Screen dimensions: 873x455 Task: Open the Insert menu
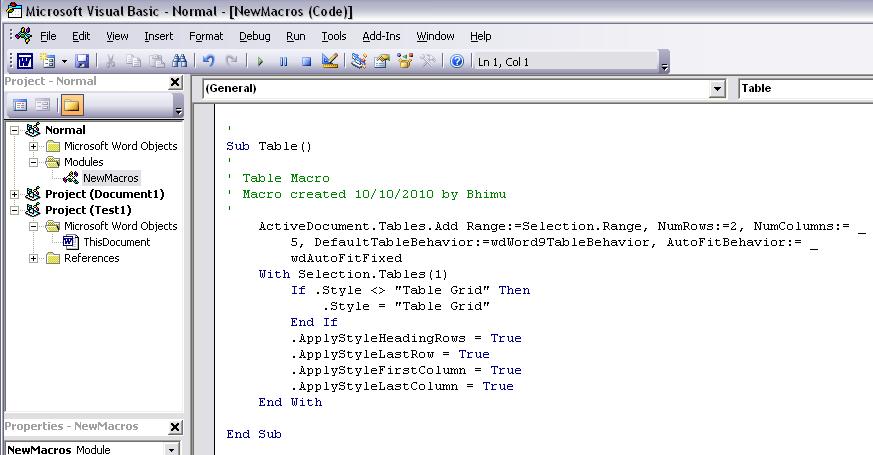coord(159,36)
